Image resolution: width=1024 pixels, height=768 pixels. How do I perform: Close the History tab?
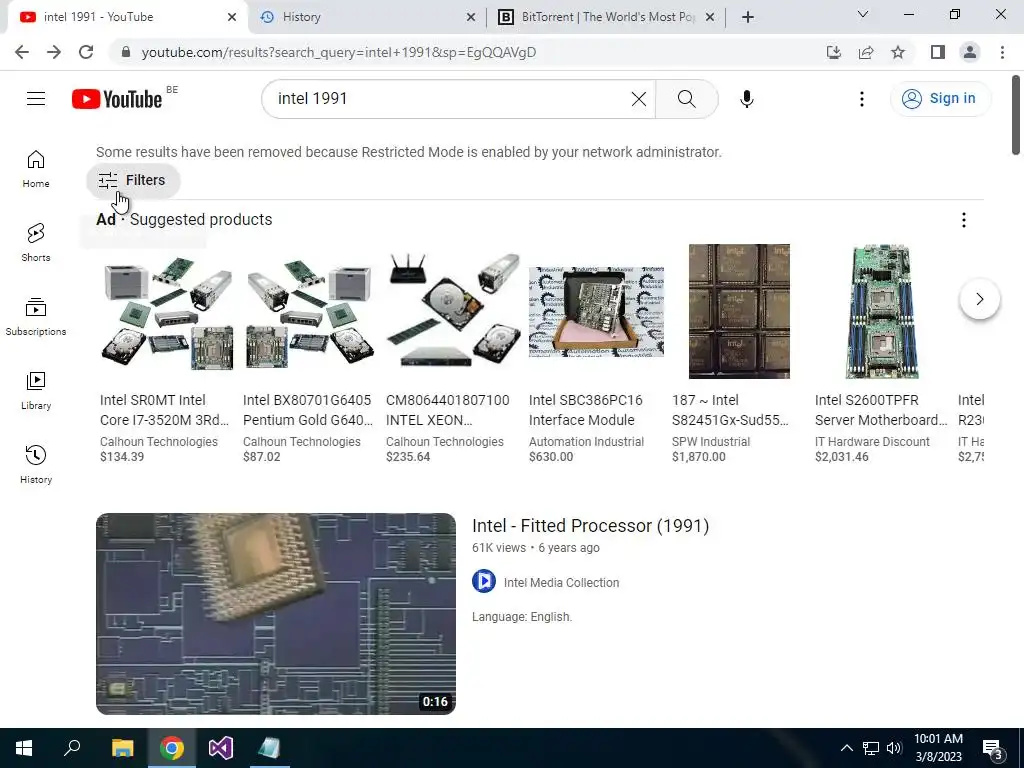coord(471,17)
